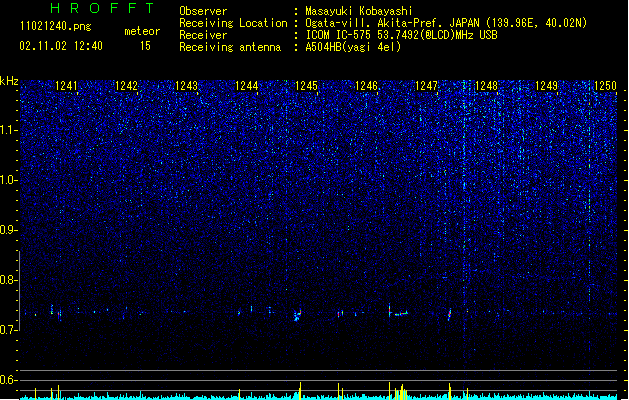
Task: Click the Receiving Location text line
Action: [383, 23]
